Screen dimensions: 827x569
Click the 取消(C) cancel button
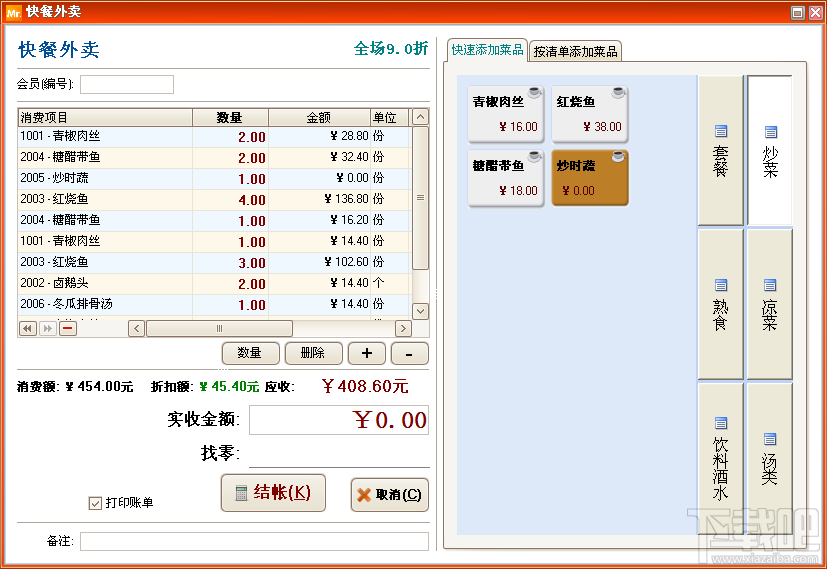coord(389,495)
